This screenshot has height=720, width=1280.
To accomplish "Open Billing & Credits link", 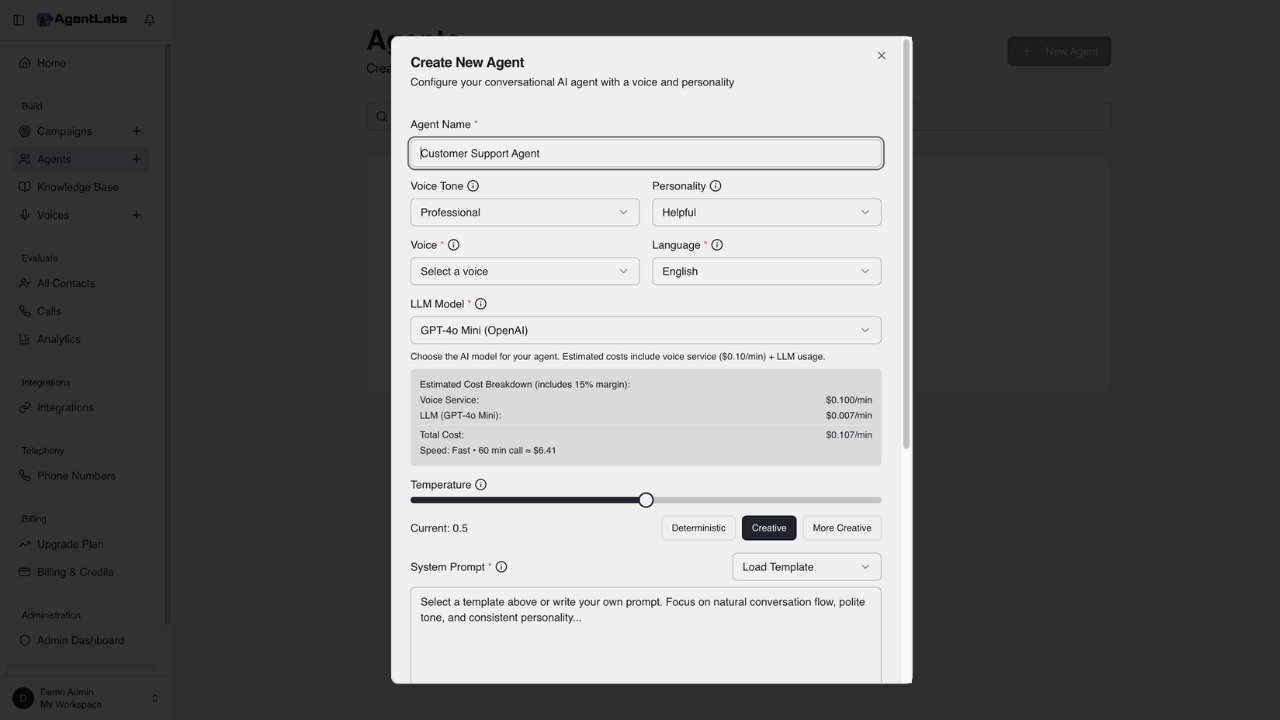I will pyautogui.click(x=81, y=572).
